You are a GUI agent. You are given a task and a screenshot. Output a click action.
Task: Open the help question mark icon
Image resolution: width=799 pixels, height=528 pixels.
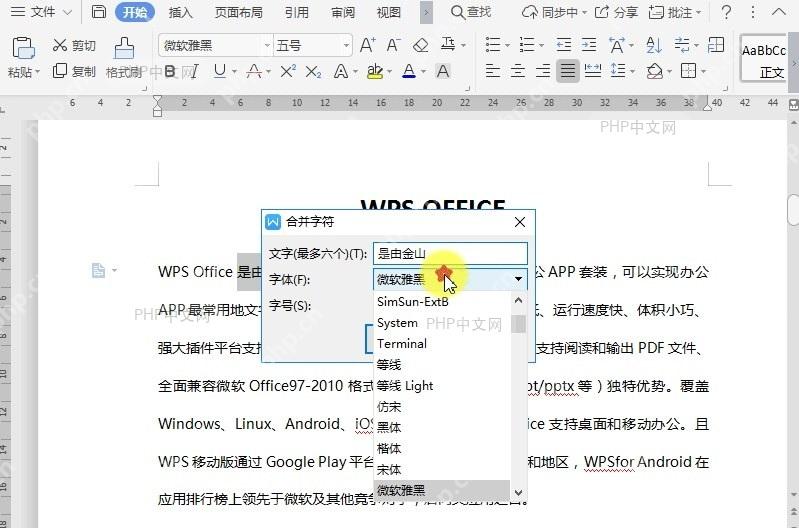pyautogui.click(x=727, y=12)
